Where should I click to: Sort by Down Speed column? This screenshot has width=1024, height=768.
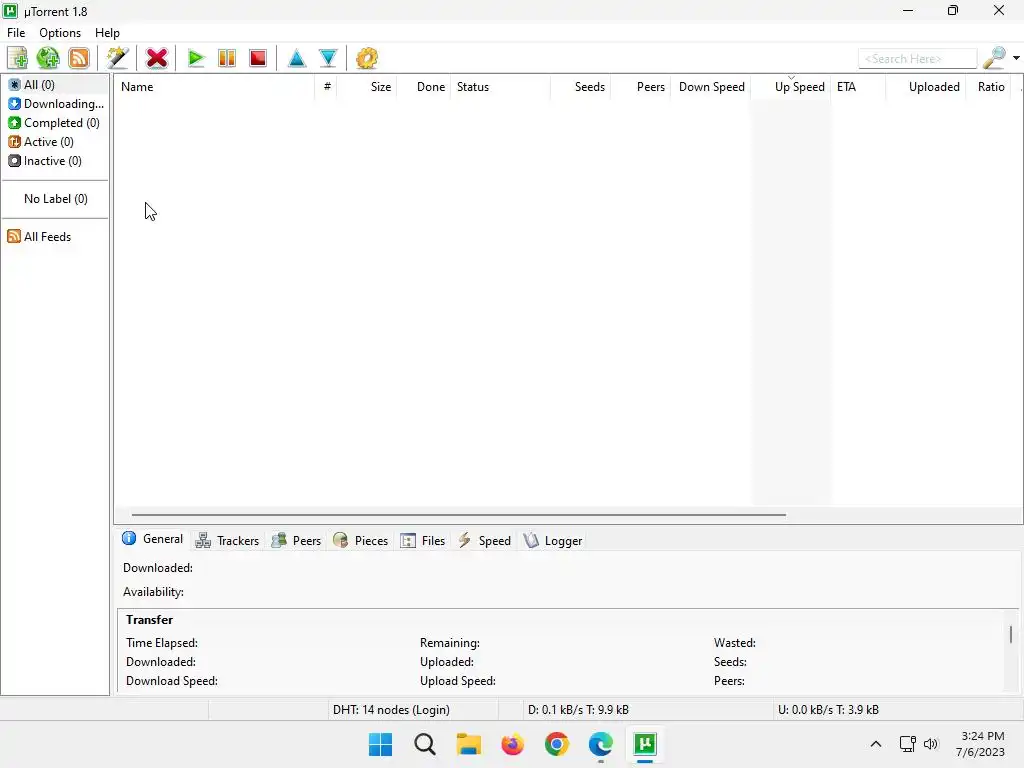tap(711, 87)
